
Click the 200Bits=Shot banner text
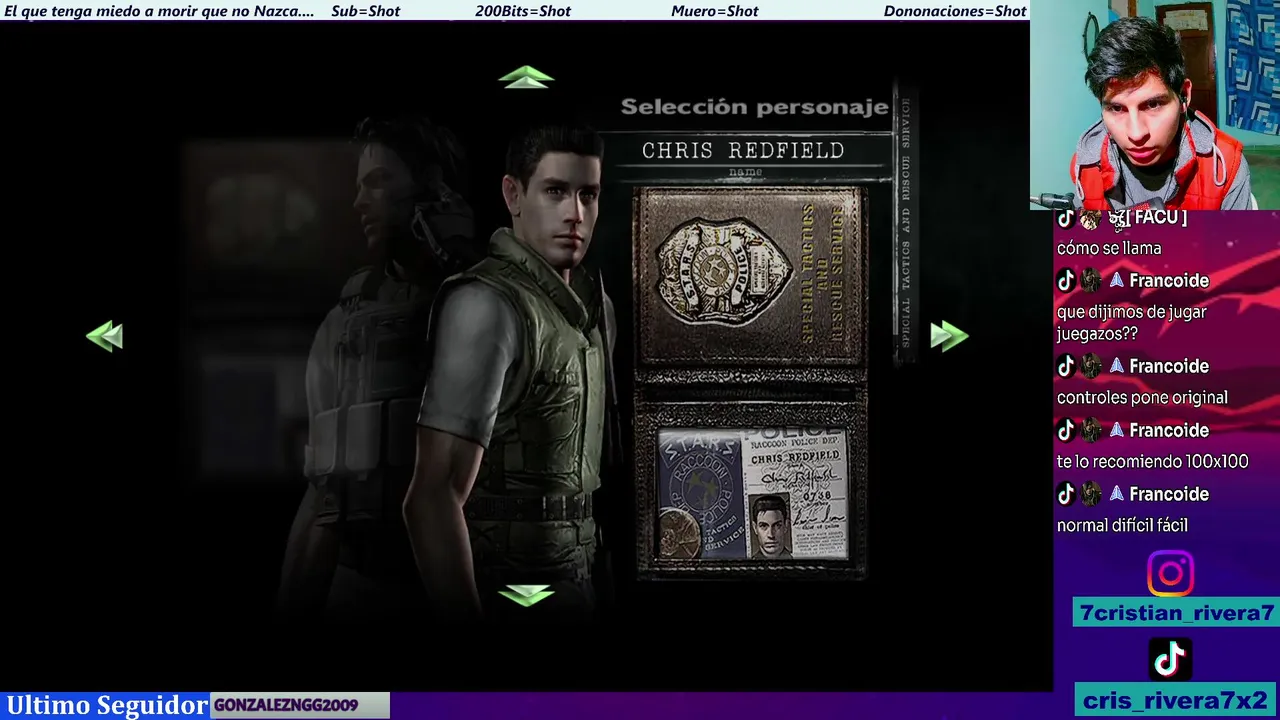(523, 11)
